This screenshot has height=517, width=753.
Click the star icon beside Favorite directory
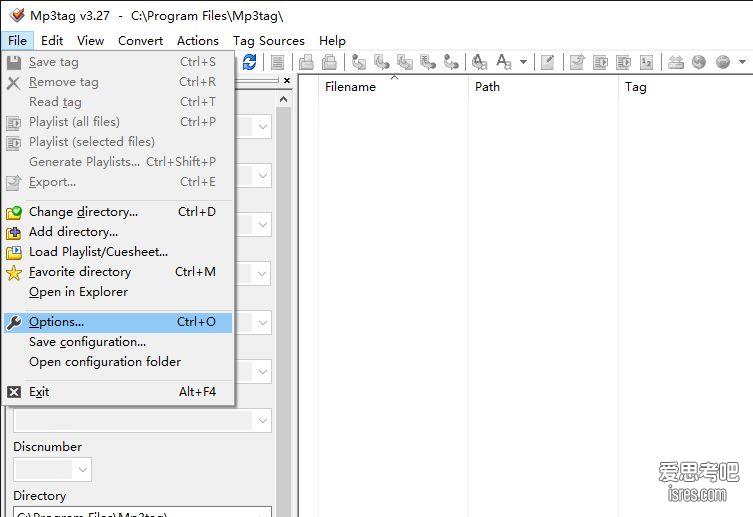pyautogui.click(x=13, y=272)
